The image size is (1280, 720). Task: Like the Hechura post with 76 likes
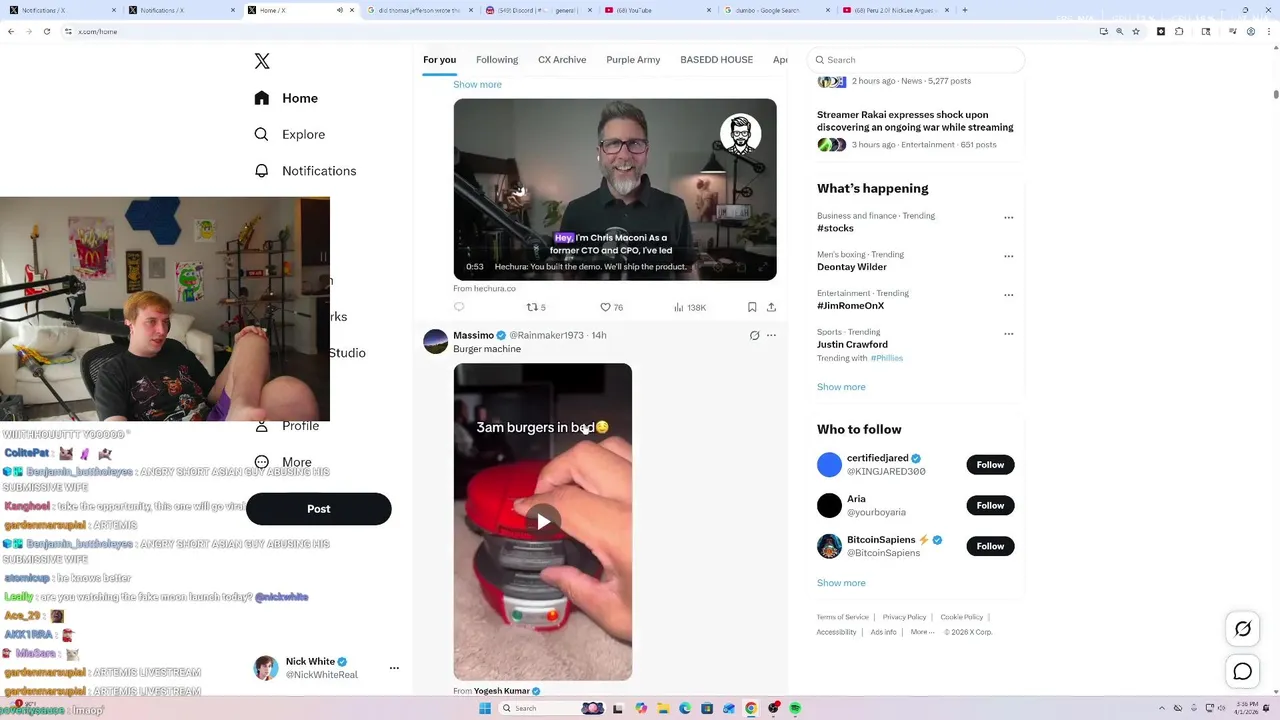coord(611,307)
